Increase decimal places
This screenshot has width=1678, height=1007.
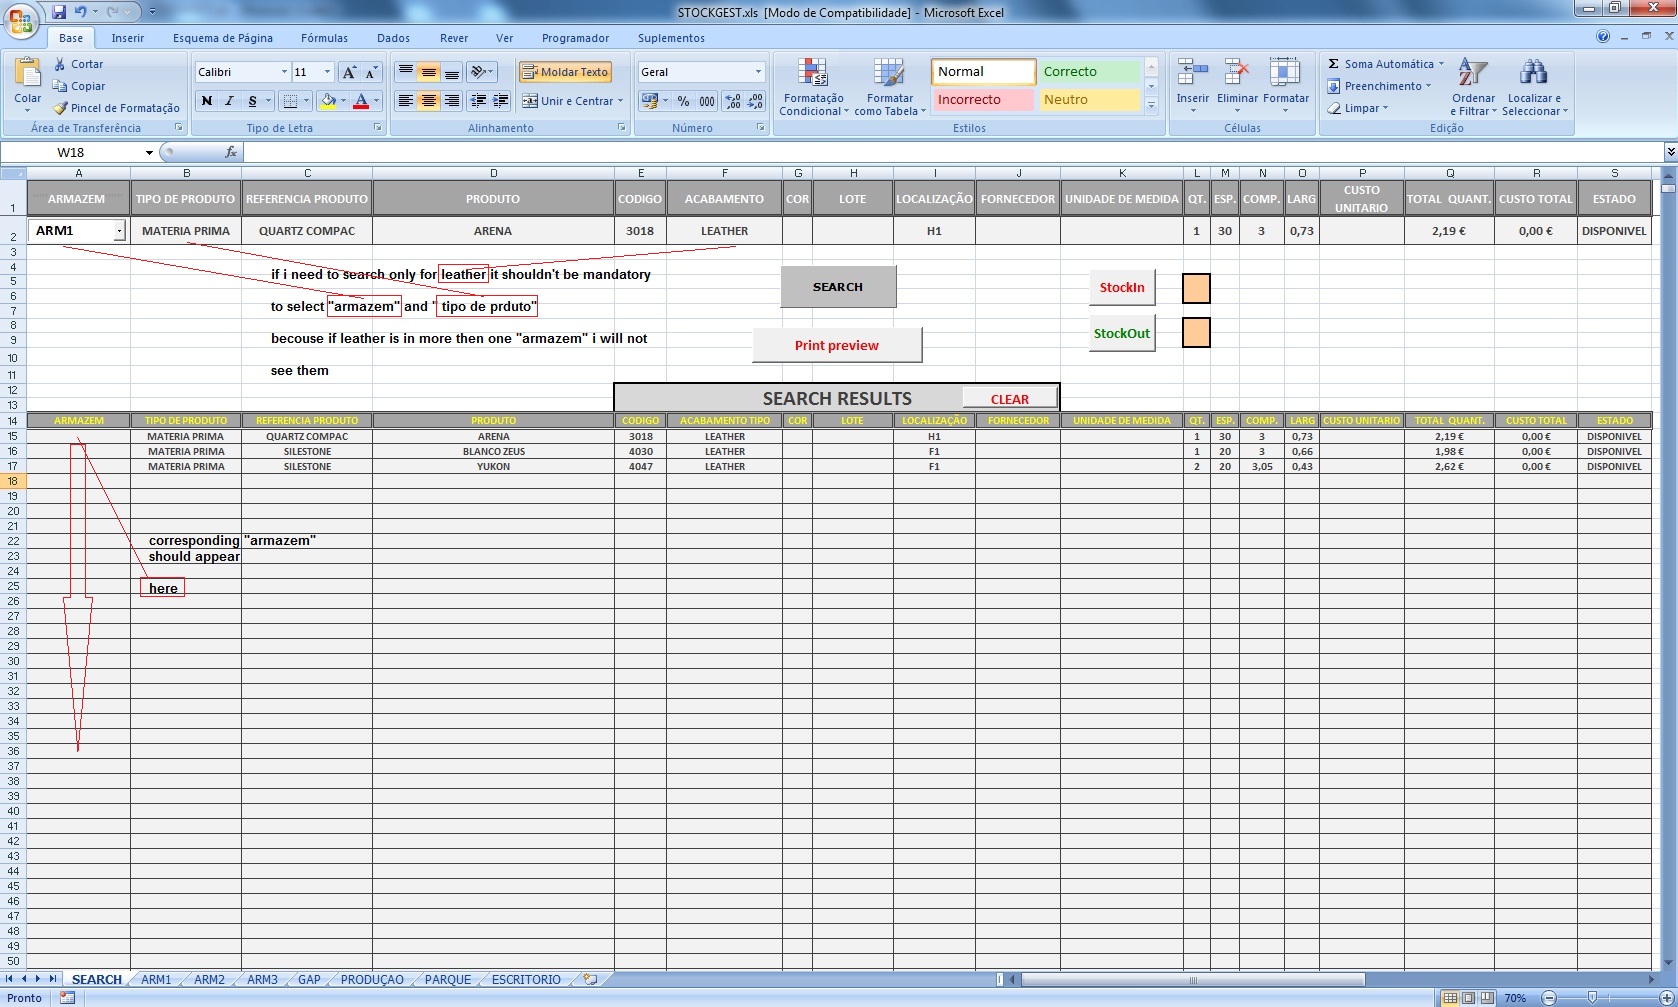733,101
